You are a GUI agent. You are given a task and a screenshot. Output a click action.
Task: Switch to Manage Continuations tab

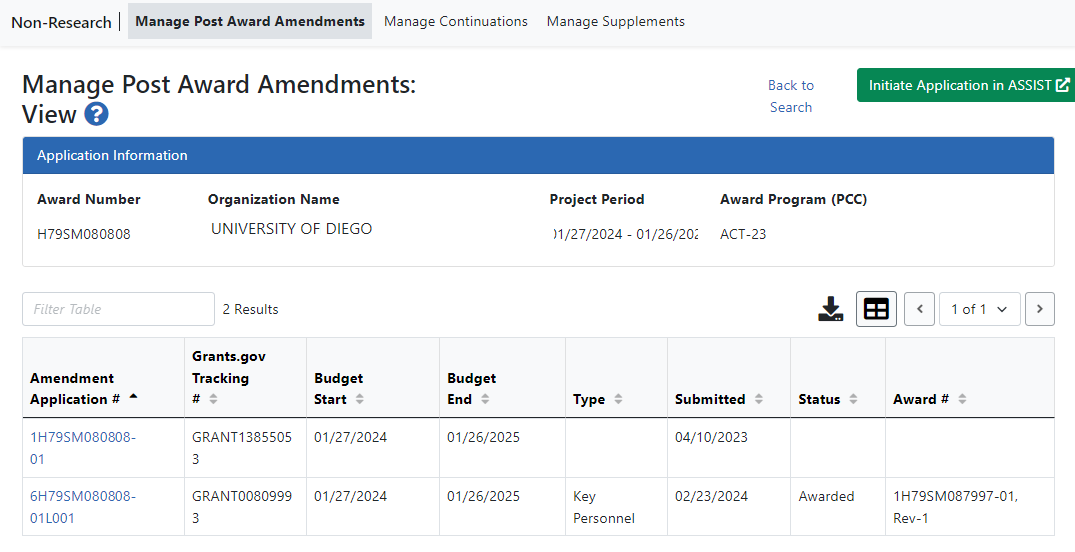456,21
